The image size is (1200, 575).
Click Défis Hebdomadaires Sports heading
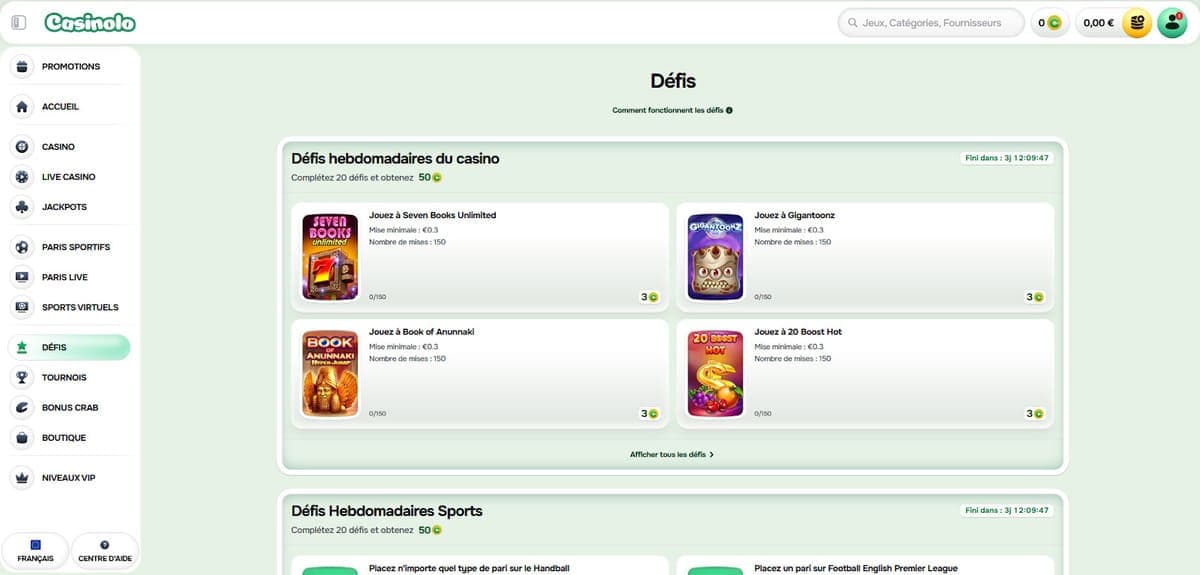pos(387,511)
